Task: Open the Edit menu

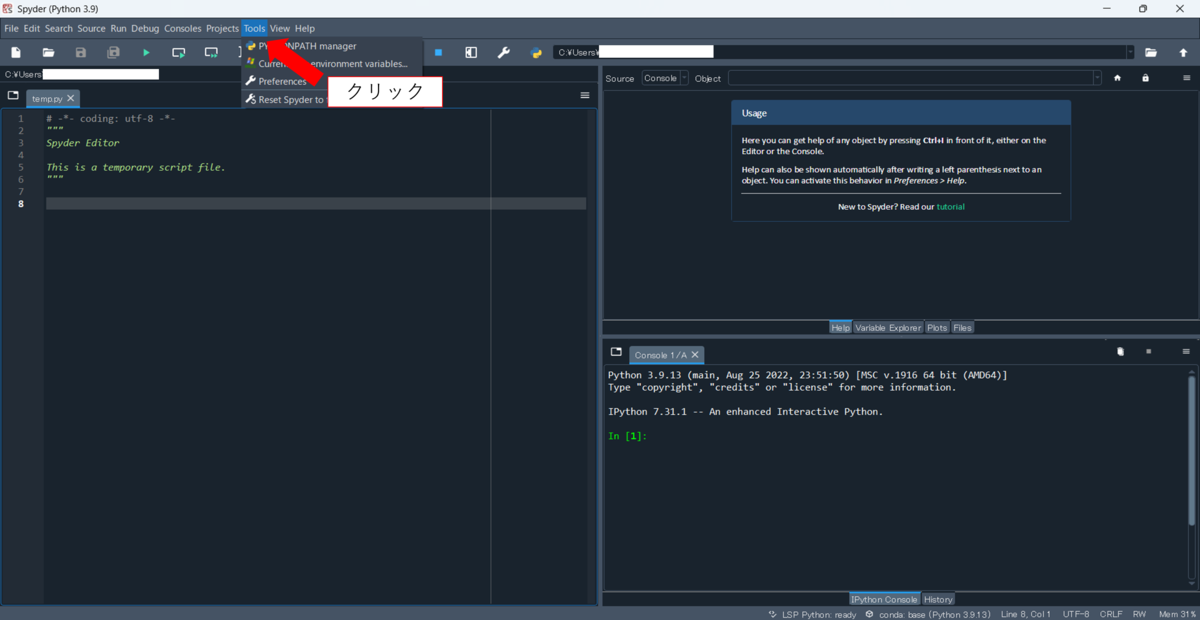Action: [32, 29]
